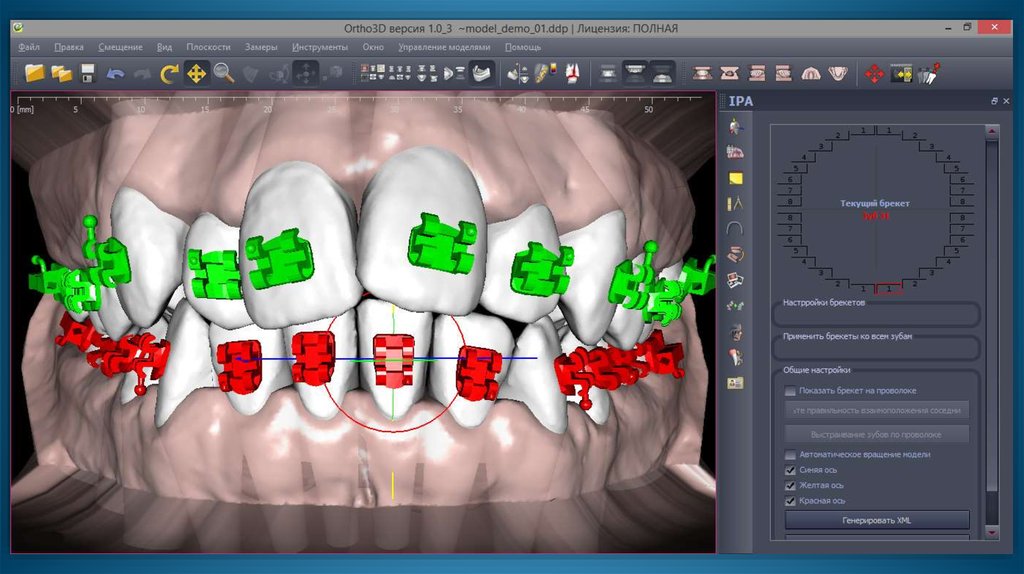Click the open folder icon in toolbar
Screen dimensions: 1024x574
click(35, 73)
